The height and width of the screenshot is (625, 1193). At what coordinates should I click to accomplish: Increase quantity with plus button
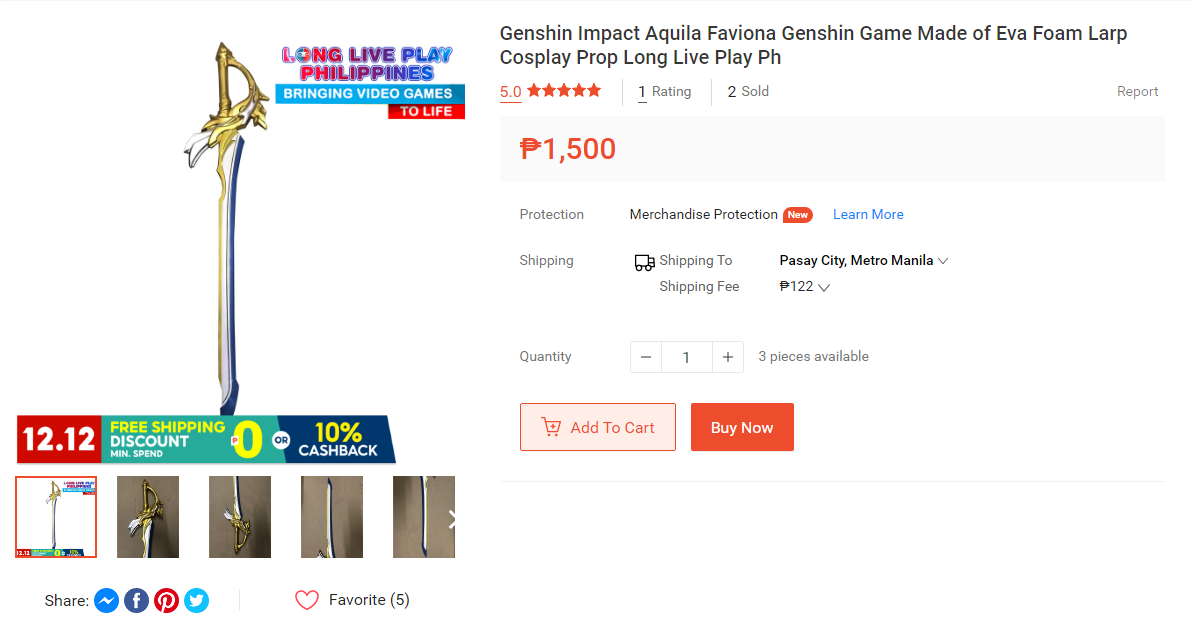[x=728, y=357]
